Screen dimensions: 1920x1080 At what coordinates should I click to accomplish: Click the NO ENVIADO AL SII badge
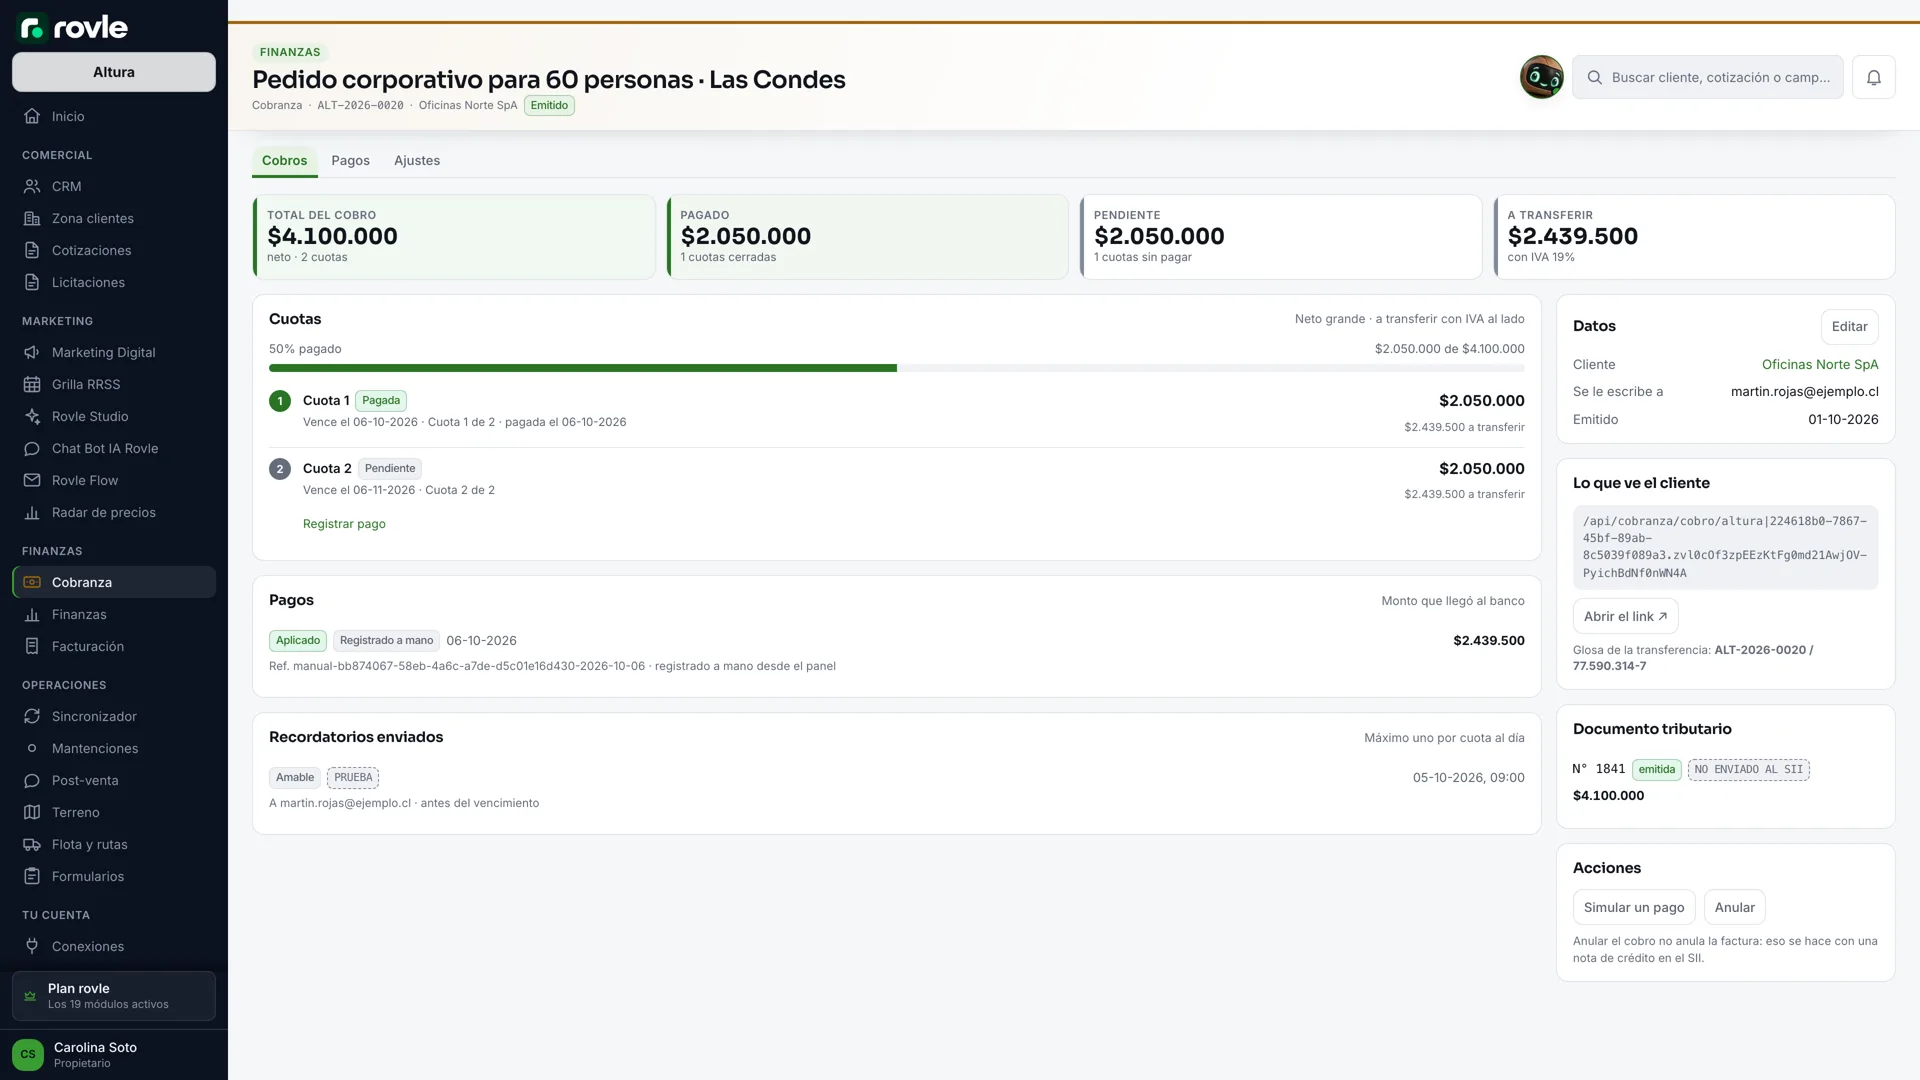pyautogui.click(x=1748, y=769)
